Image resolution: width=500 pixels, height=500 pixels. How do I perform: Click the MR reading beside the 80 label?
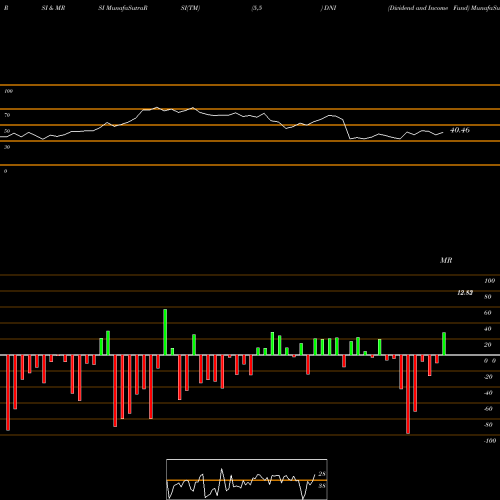(465, 293)
